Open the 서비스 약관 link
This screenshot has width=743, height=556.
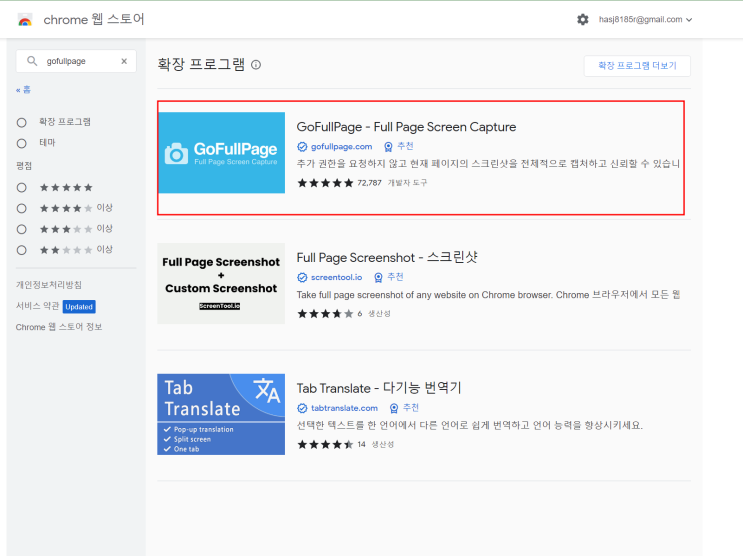click(37, 306)
